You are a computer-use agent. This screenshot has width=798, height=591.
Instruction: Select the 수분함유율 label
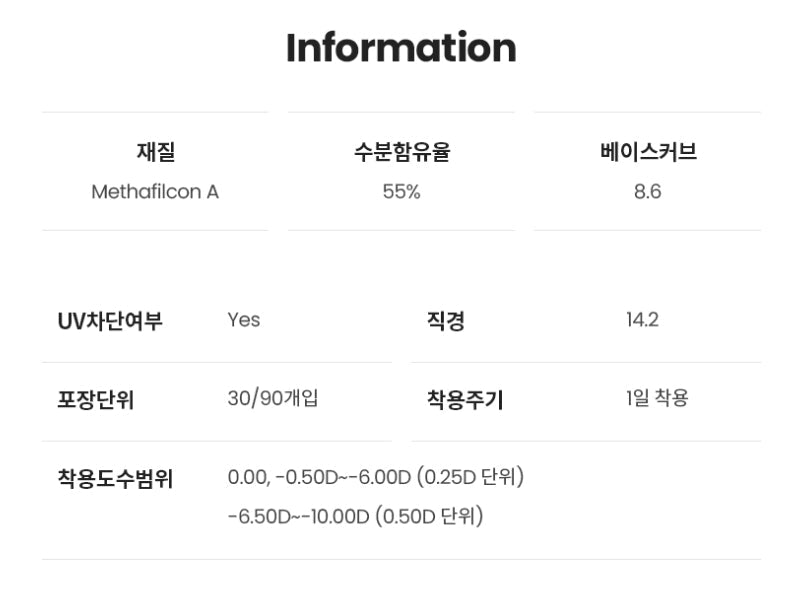tap(401, 152)
